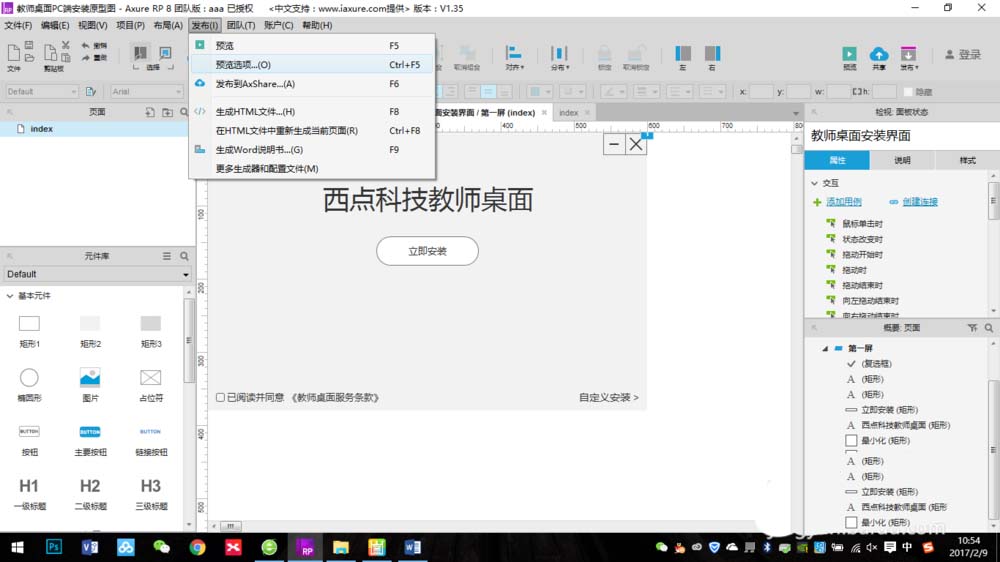
Task: Switch to the Style (样式) tab
Action: [967, 161]
